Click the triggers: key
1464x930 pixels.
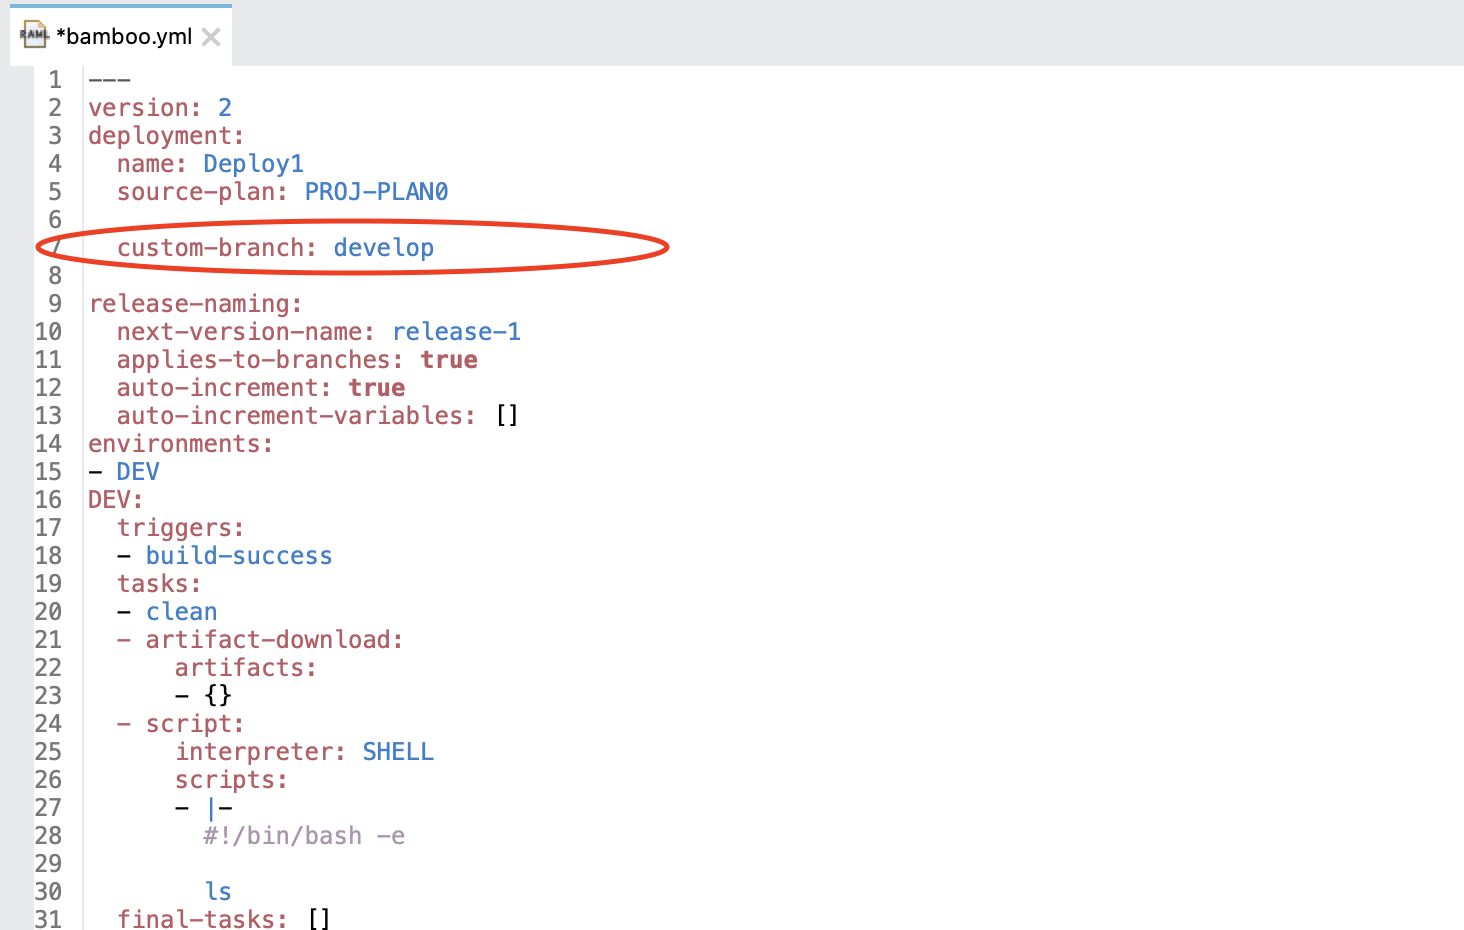point(181,528)
